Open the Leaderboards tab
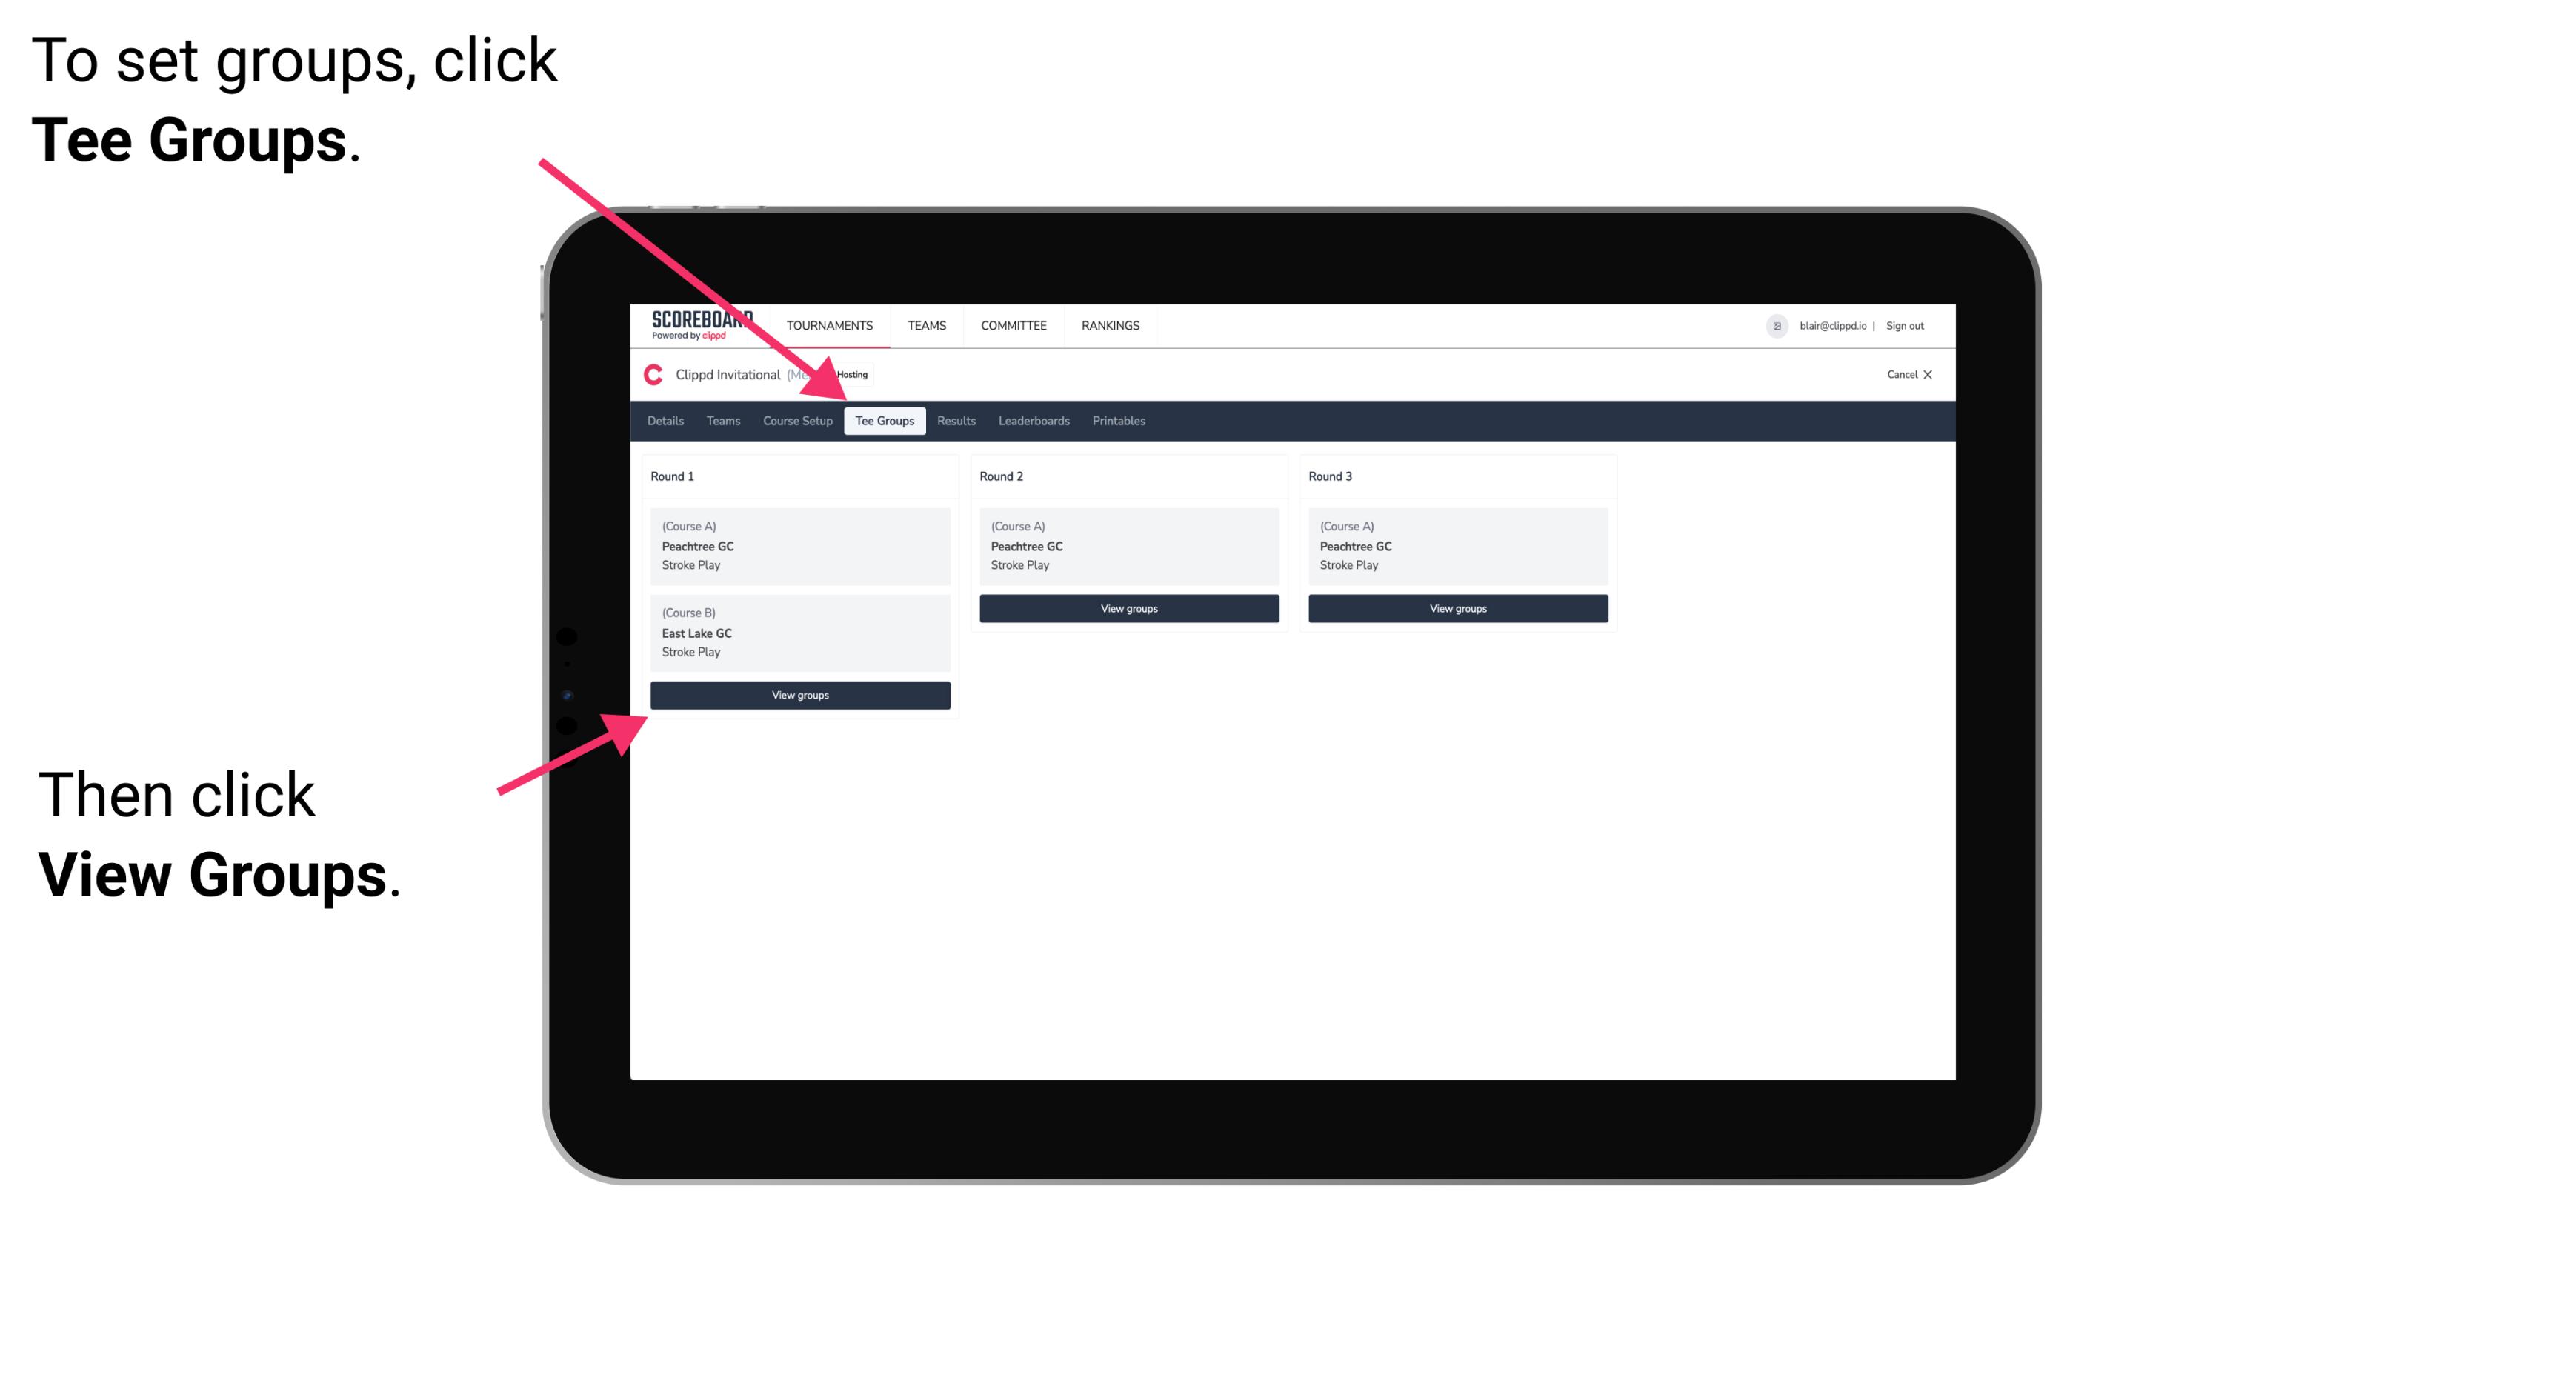Image resolution: width=2576 pixels, height=1386 pixels. [1031, 420]
